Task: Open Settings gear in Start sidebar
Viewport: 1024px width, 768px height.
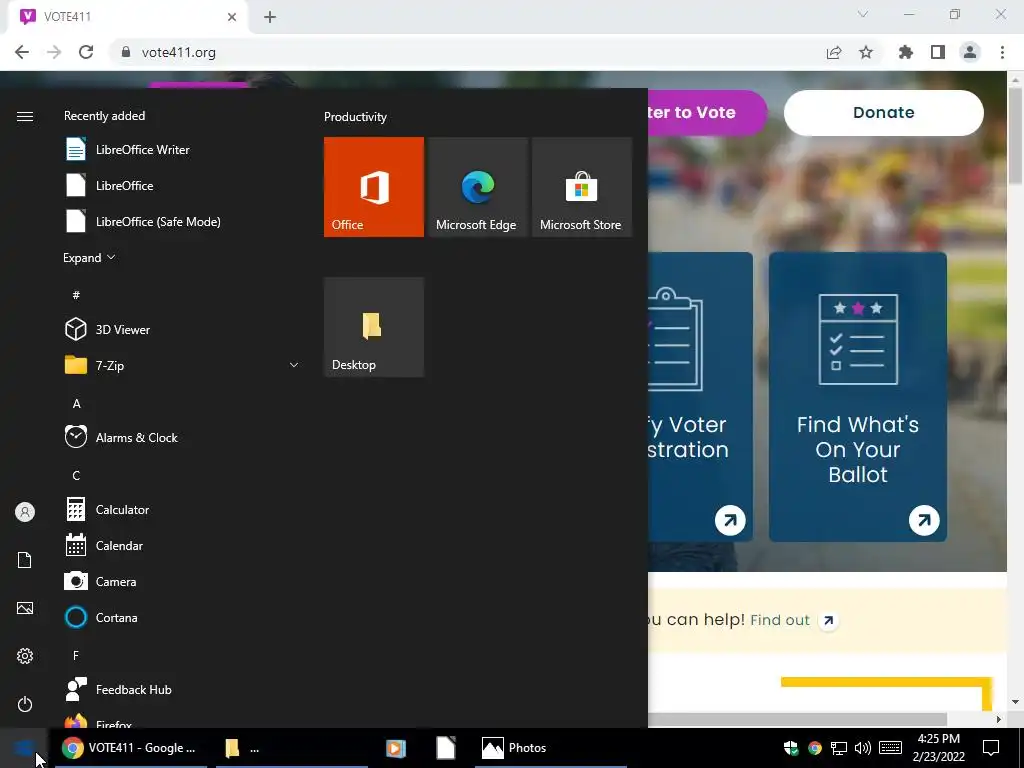Action: (25, 656)
